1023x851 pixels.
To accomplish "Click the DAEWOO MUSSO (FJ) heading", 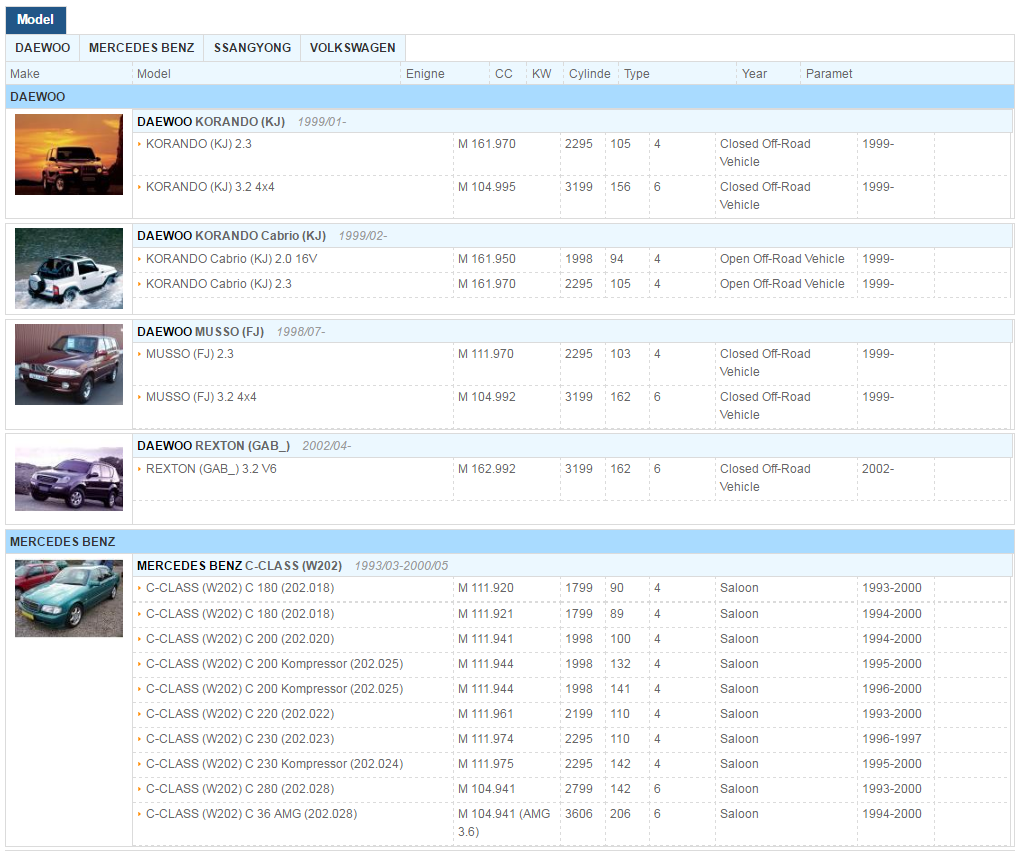I will pyautogui.click(x=200, y=332).
